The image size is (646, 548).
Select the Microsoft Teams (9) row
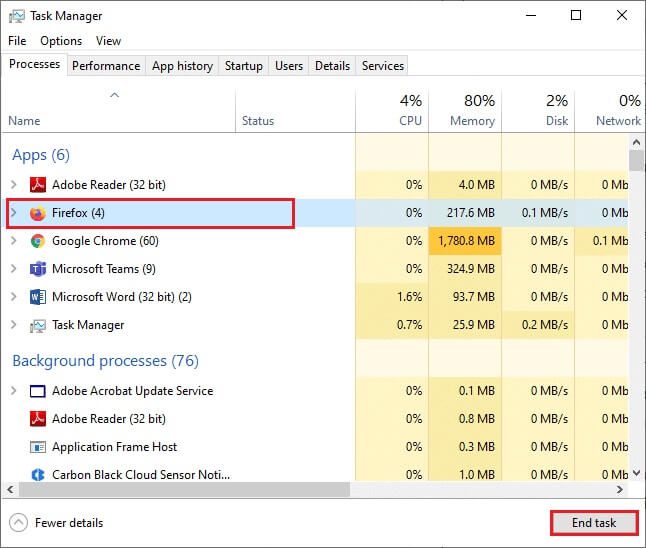(315, 269)
